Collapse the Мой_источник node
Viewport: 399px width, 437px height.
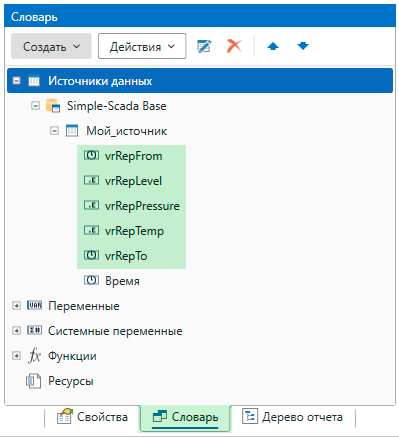54,131
